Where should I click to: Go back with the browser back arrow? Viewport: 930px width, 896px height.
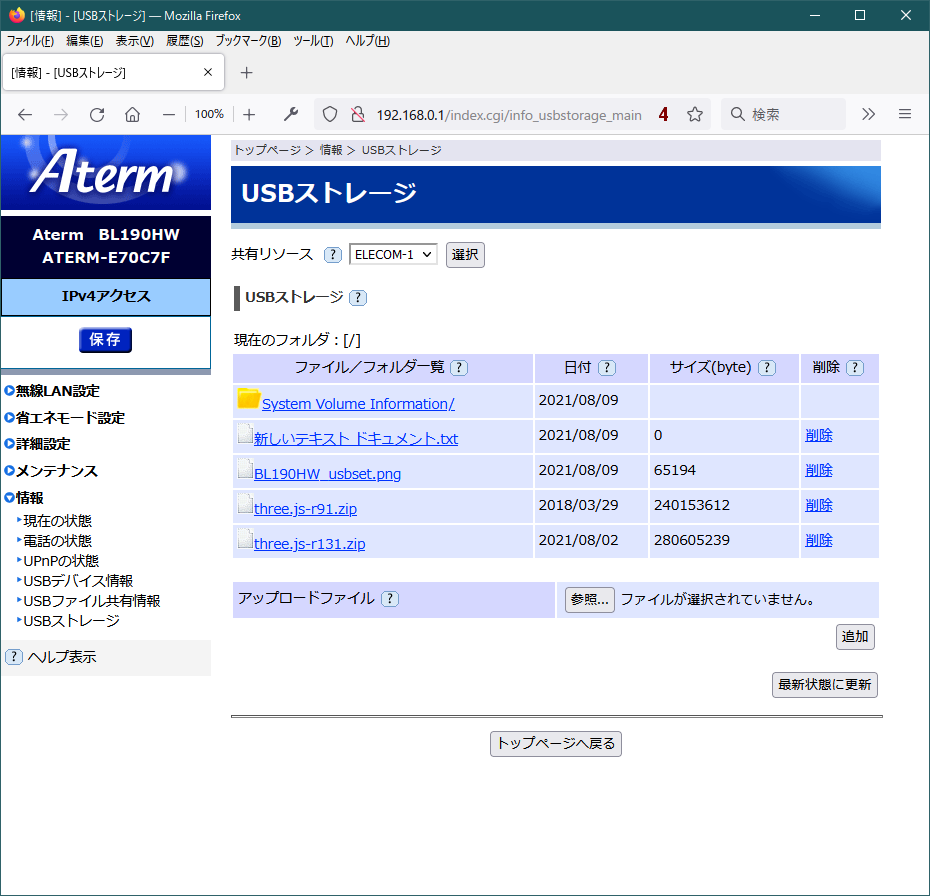point(25,114)
